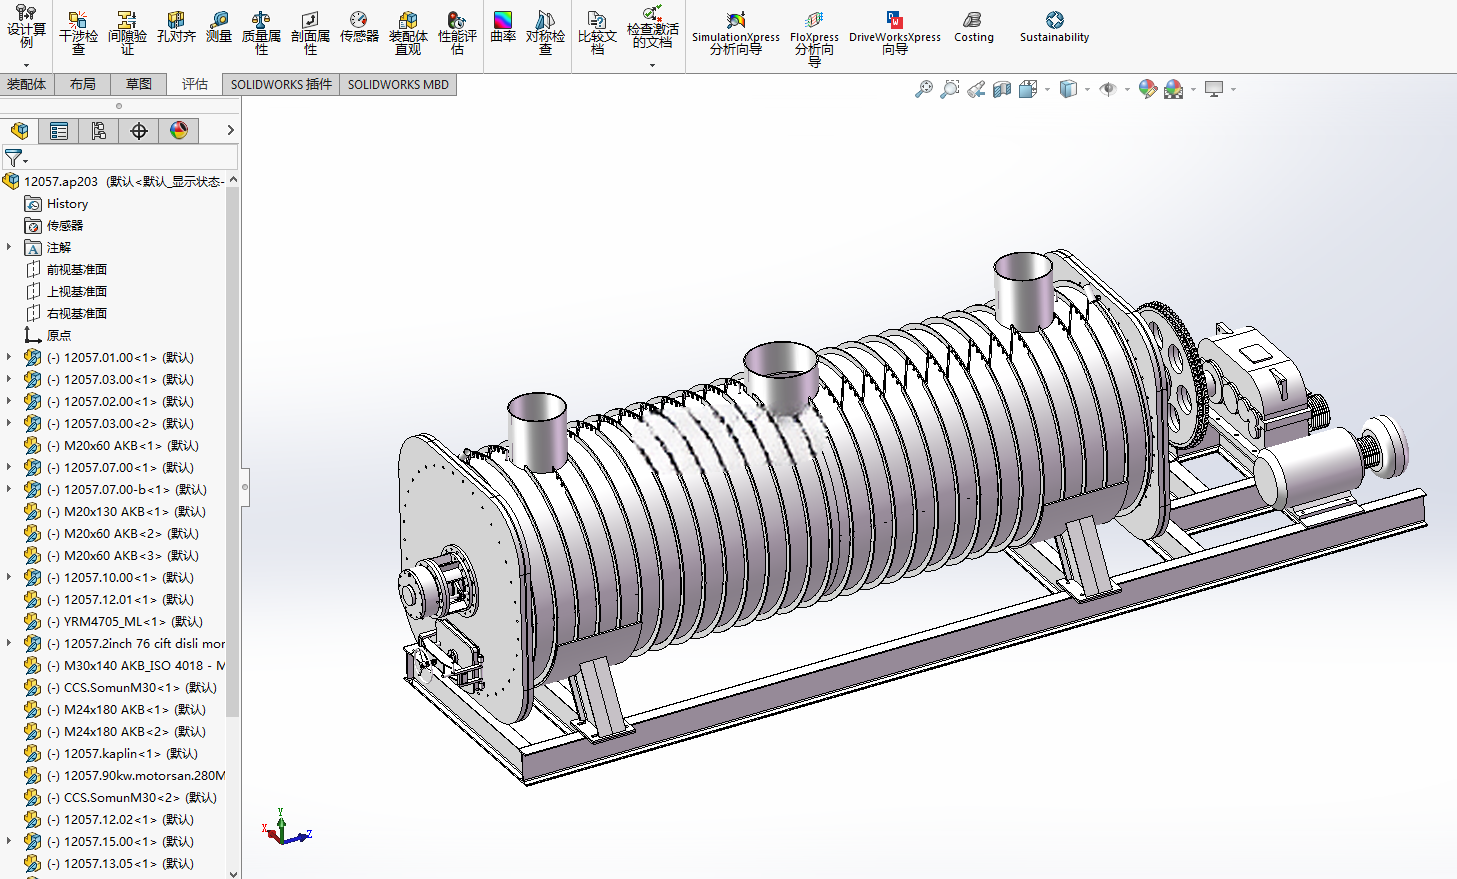Toggle the hide/show items eye icon
This screenshot has height=879, width=1457.
1107,90
